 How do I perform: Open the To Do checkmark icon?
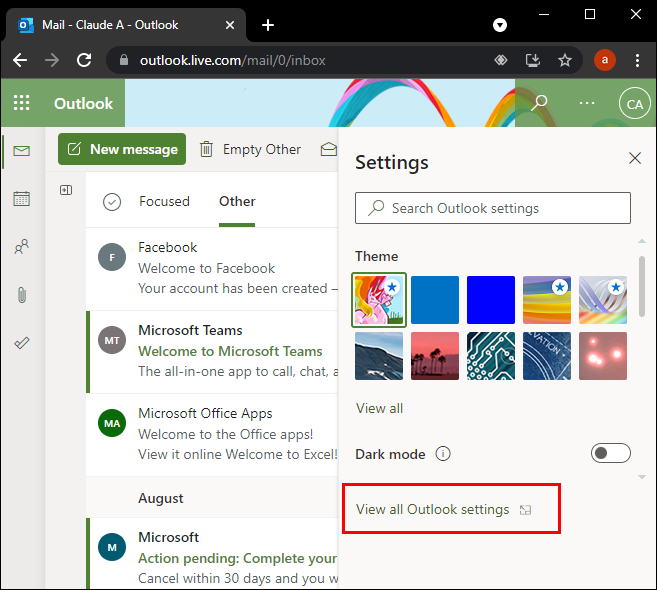click(x=22, y=343)
